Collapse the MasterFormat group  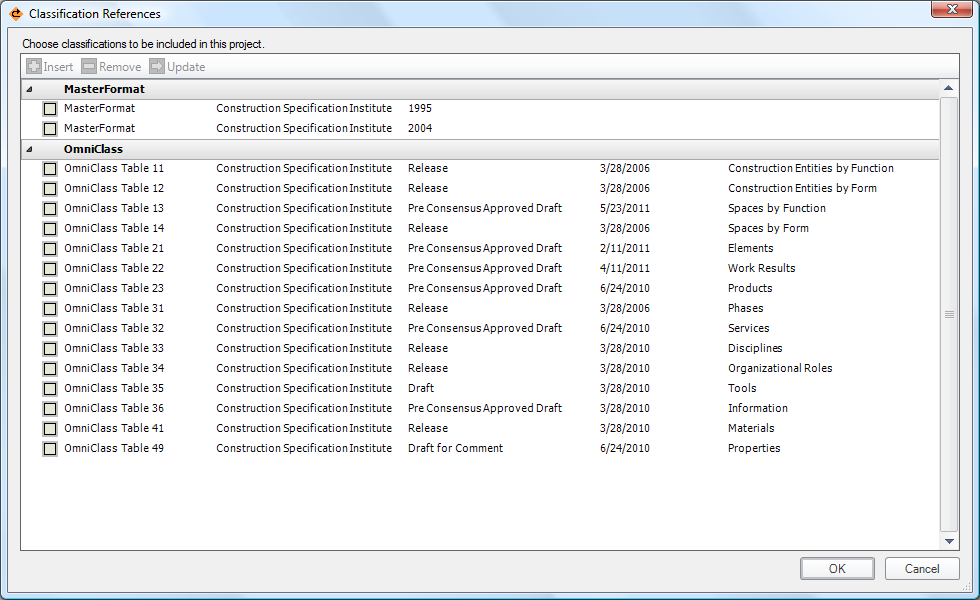(x=29, y=89)
